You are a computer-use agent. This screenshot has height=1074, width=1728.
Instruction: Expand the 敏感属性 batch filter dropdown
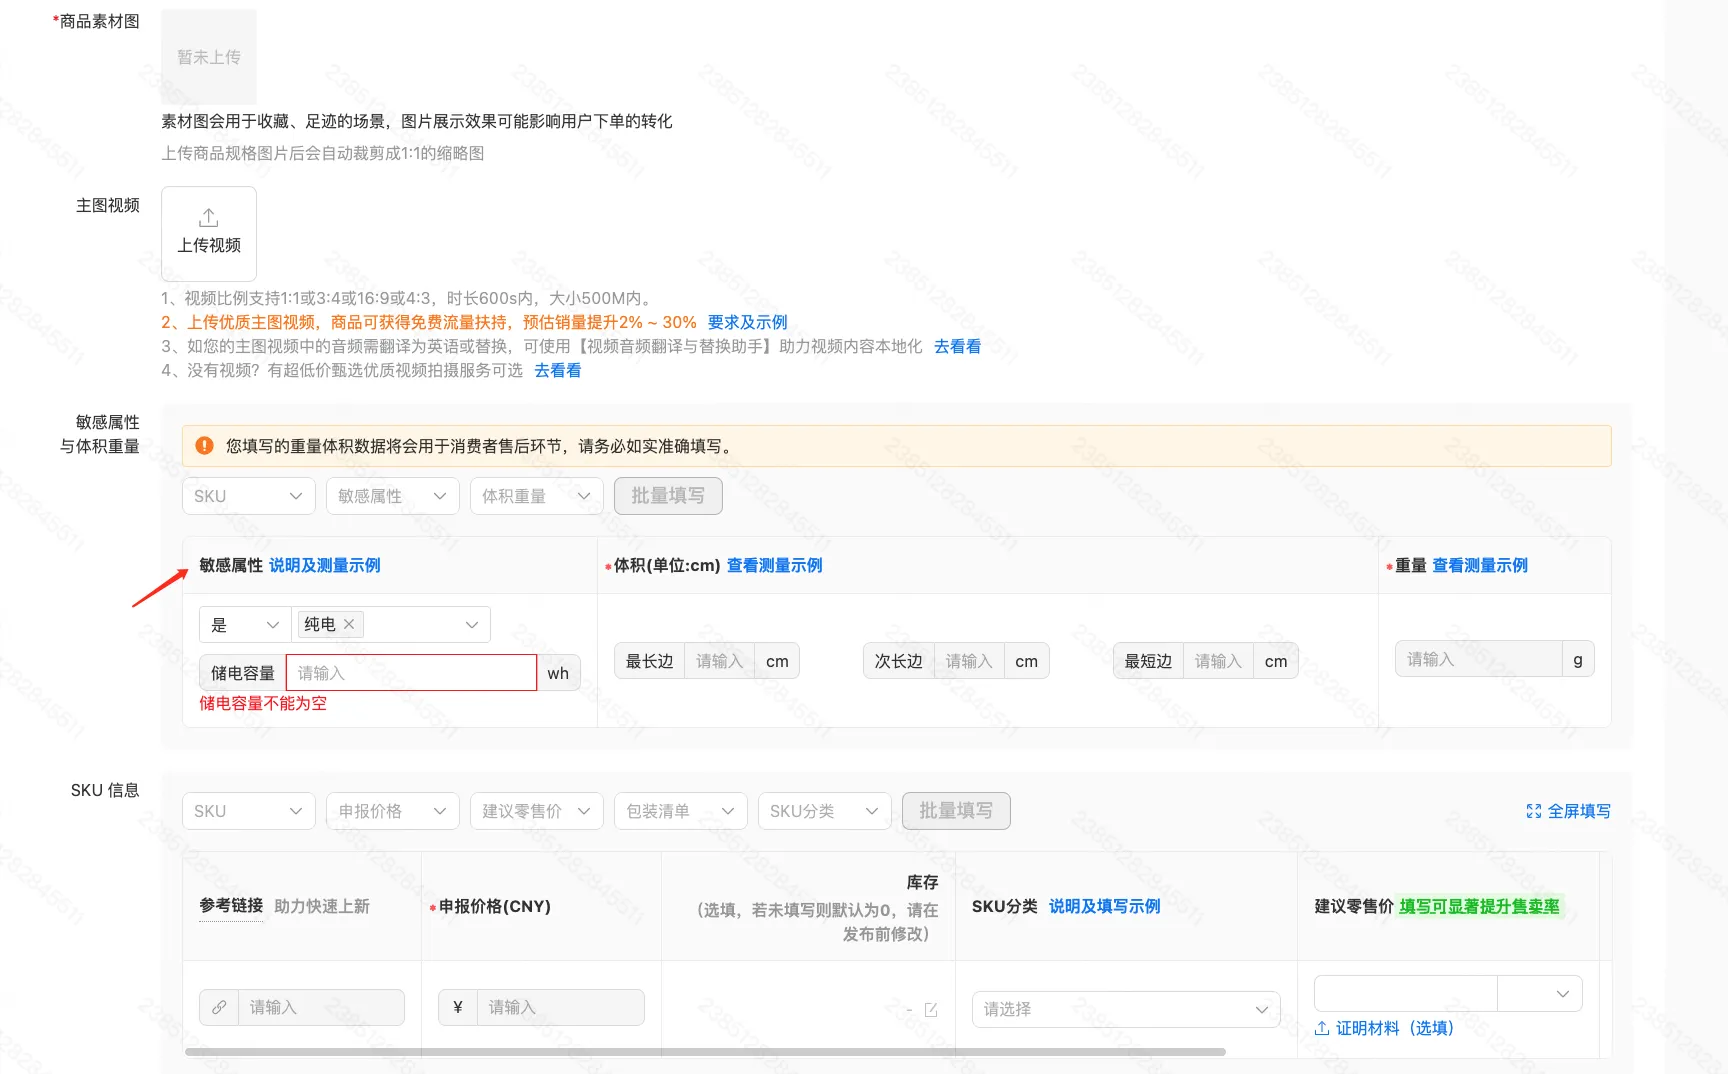pyautogui.click(x=392, y=496)
